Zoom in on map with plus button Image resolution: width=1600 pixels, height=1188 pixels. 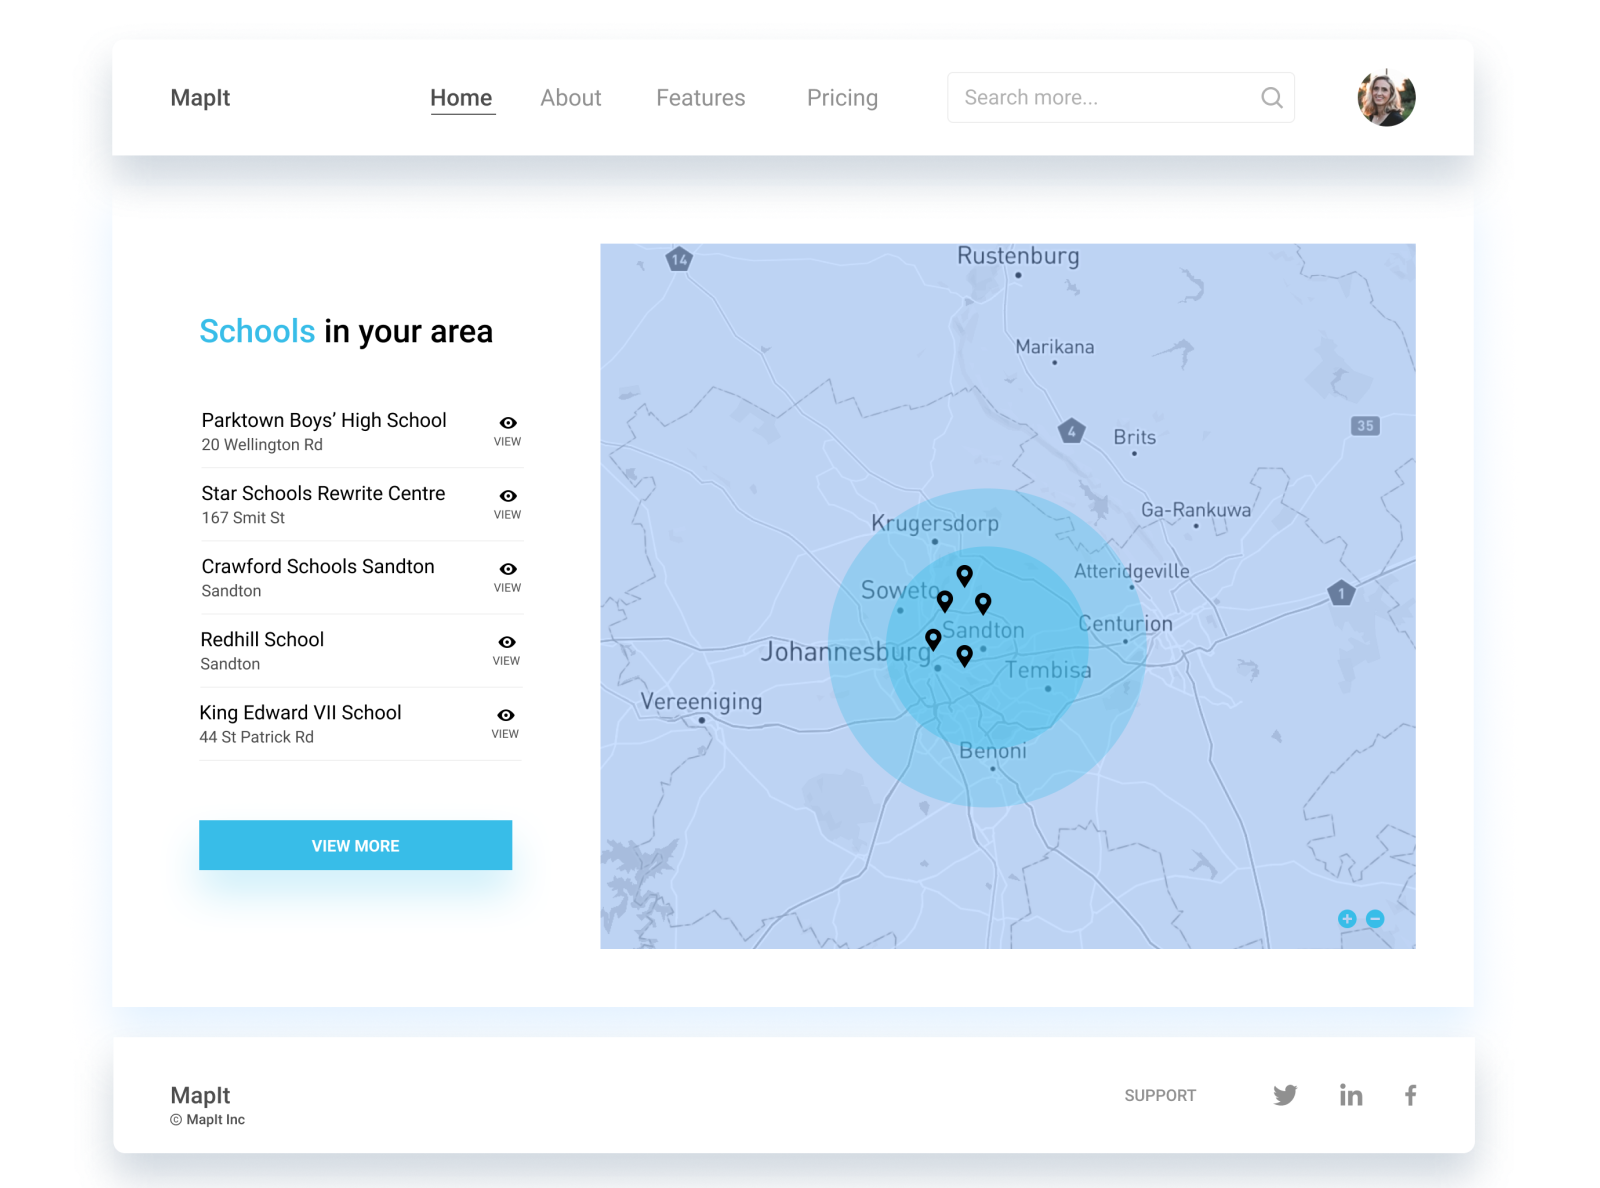coord(1347,919)
